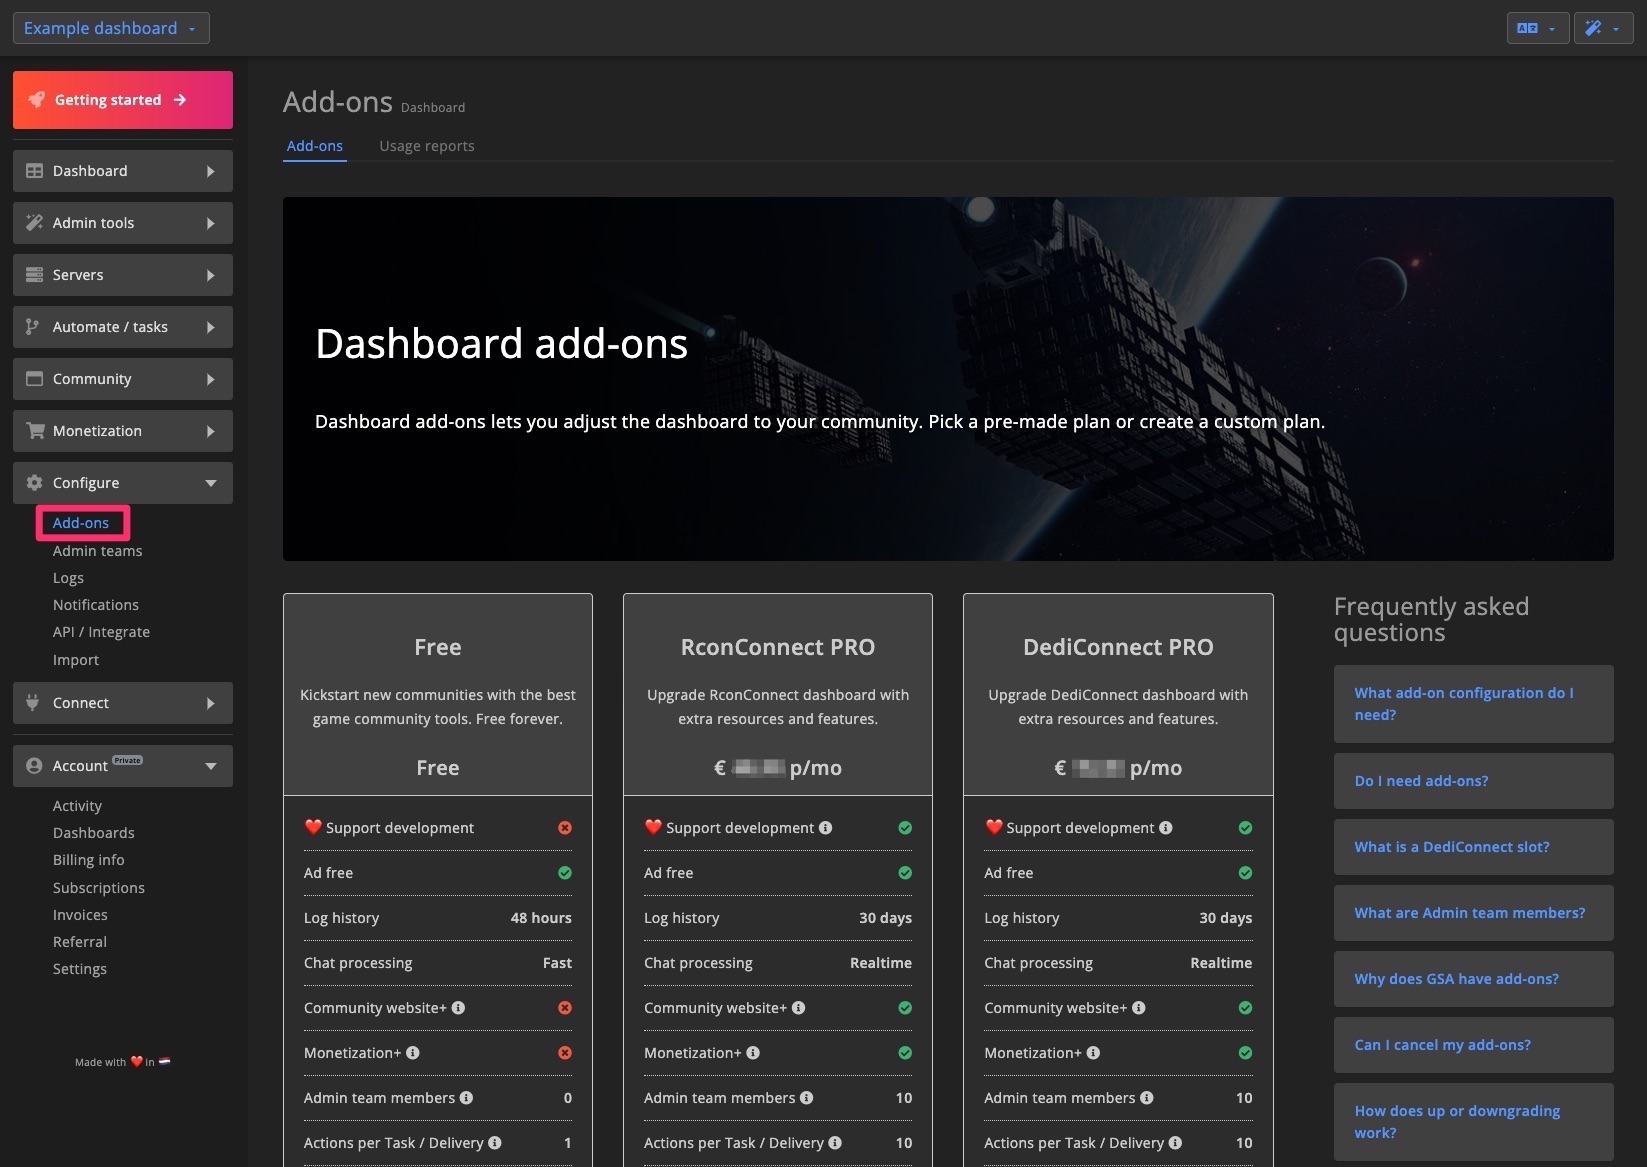Click the green Ad free checkmark on Free plan
Image resolution: width=1647 pixels, height=1167 pixels.
point(565,872)
